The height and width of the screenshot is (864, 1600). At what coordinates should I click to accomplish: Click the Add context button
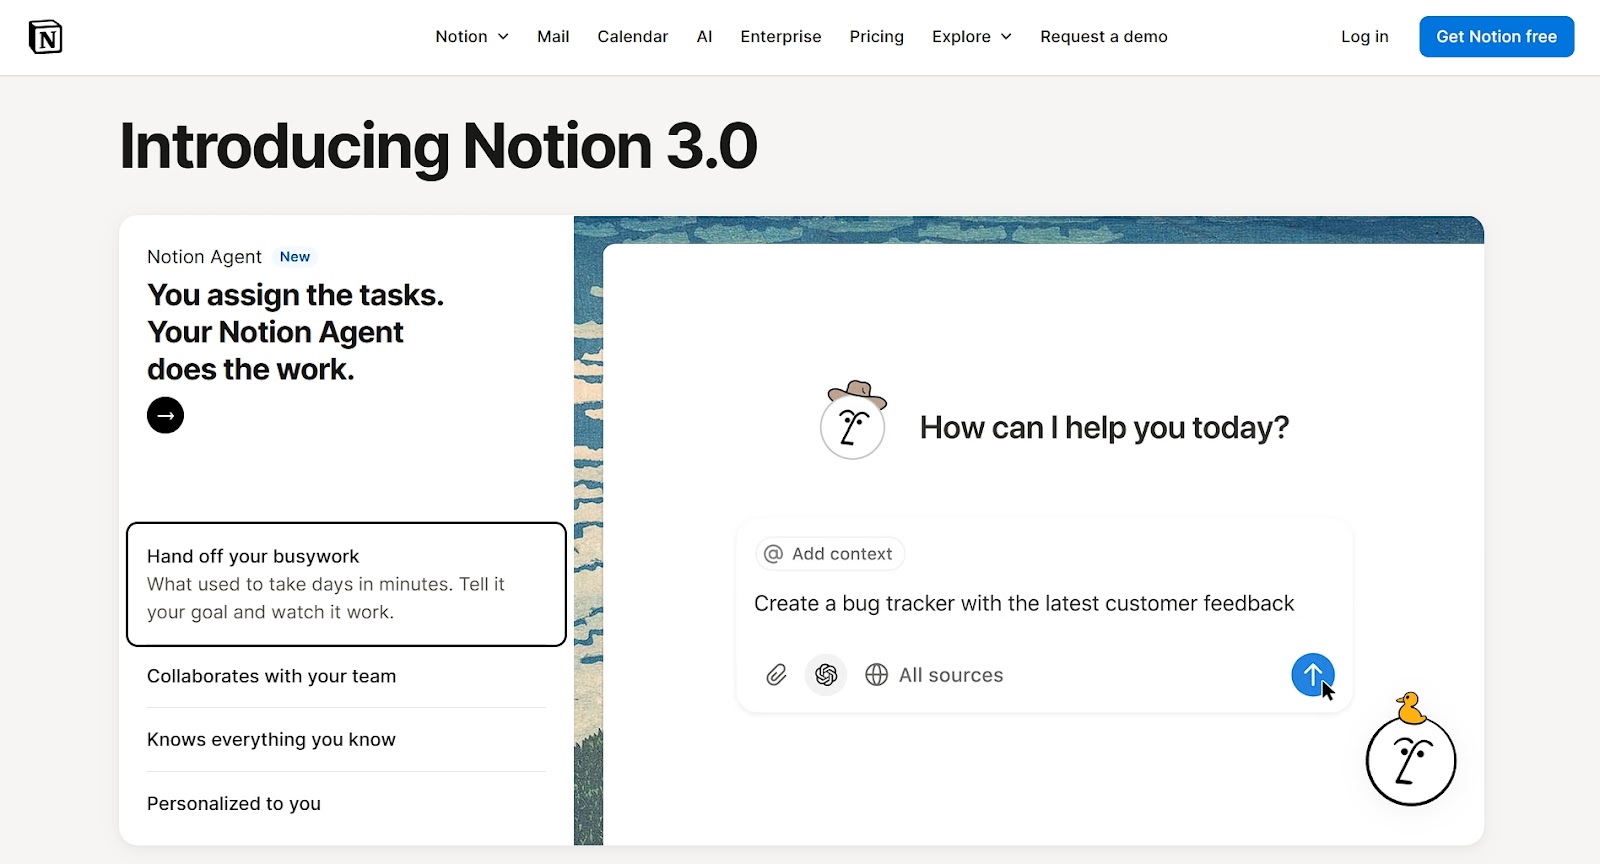[x=830, y=554]
